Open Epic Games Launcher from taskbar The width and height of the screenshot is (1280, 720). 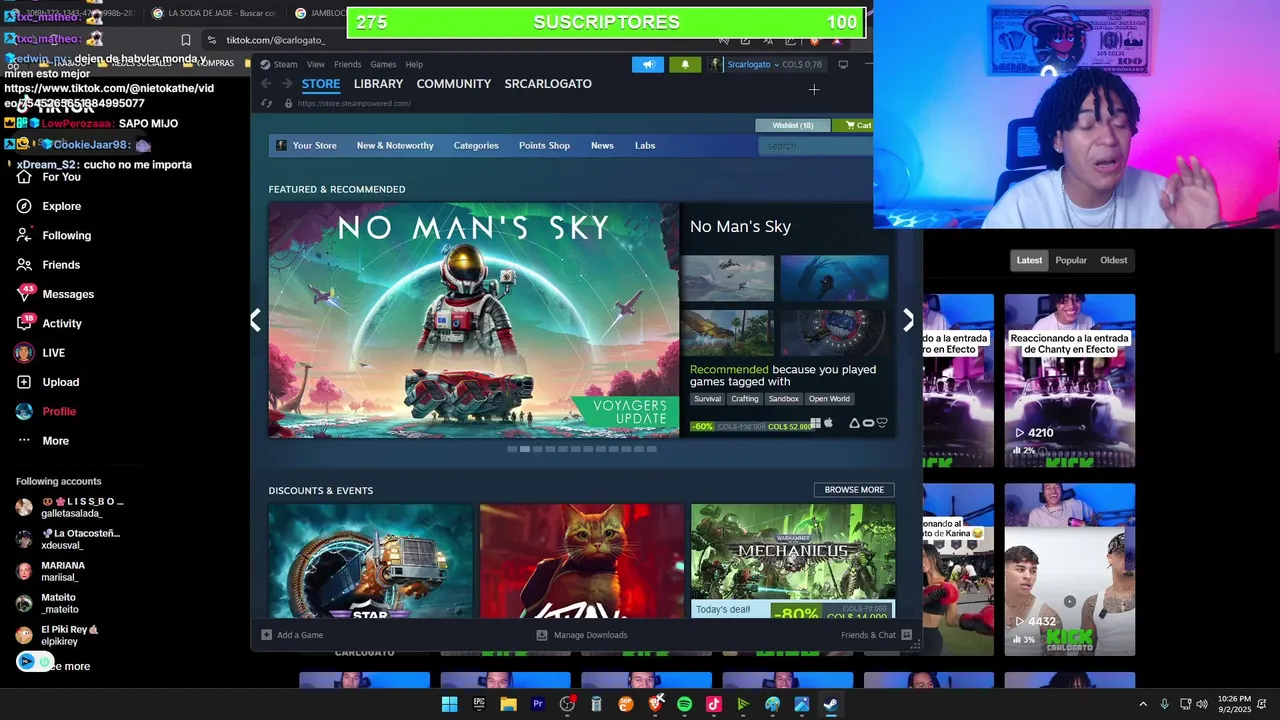[x=479, y=704]
